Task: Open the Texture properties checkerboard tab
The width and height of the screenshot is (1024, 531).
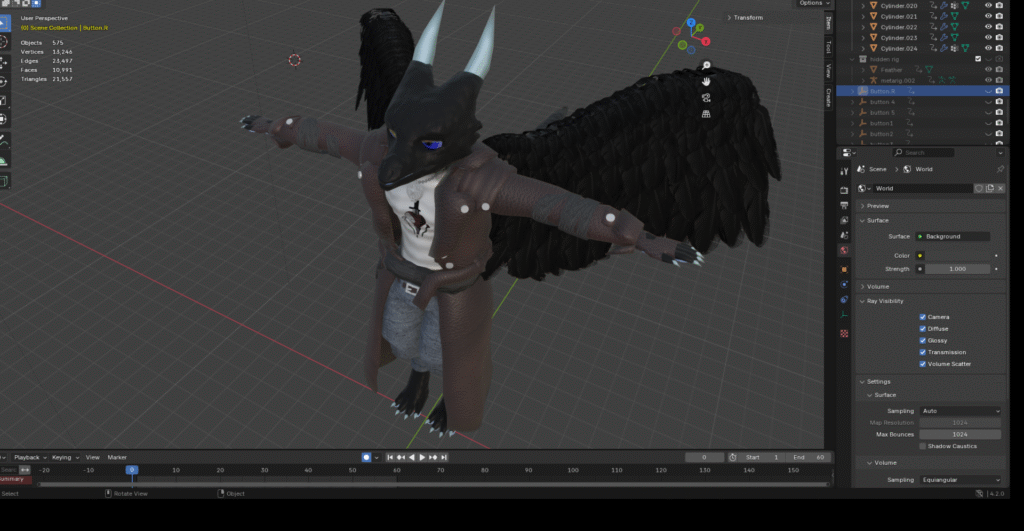Action: pyautogui.click(x=844, y=333)
